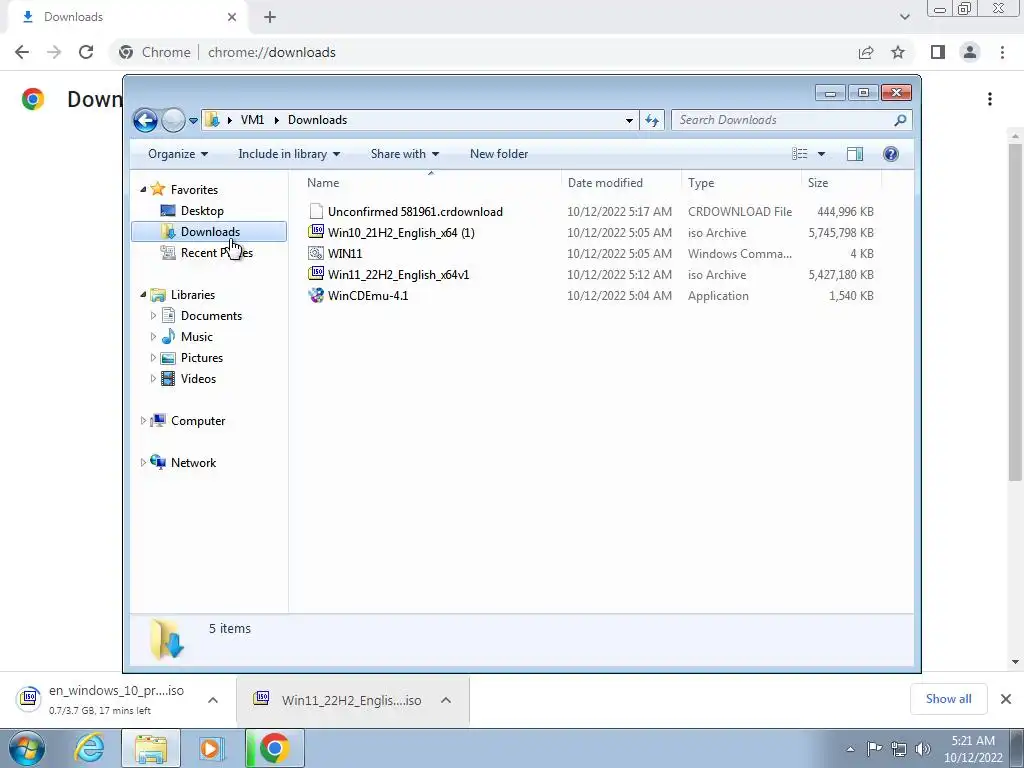
Task: Click Chrome back navigation arrow
Action: tap(22, 52)
